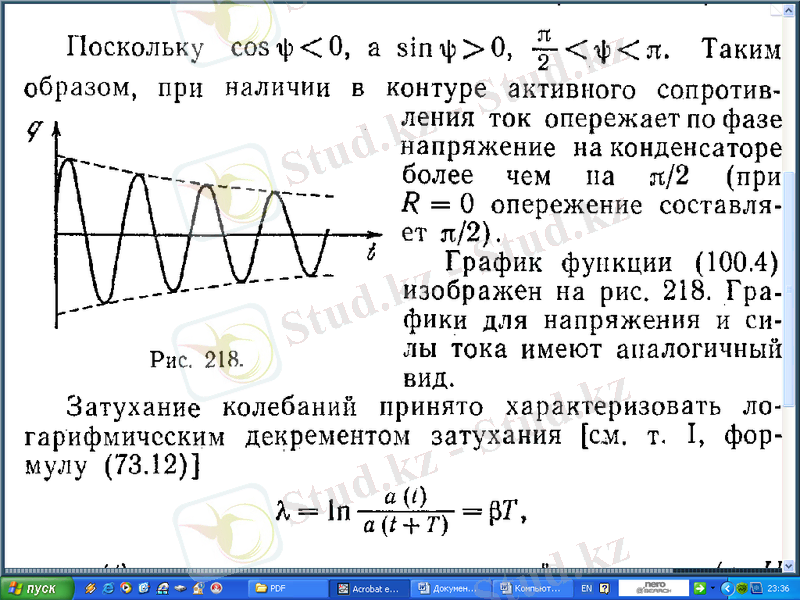800x600 pixels.
Task: Click the formula number (100.4) in text
Action: [x=736, y=262]
